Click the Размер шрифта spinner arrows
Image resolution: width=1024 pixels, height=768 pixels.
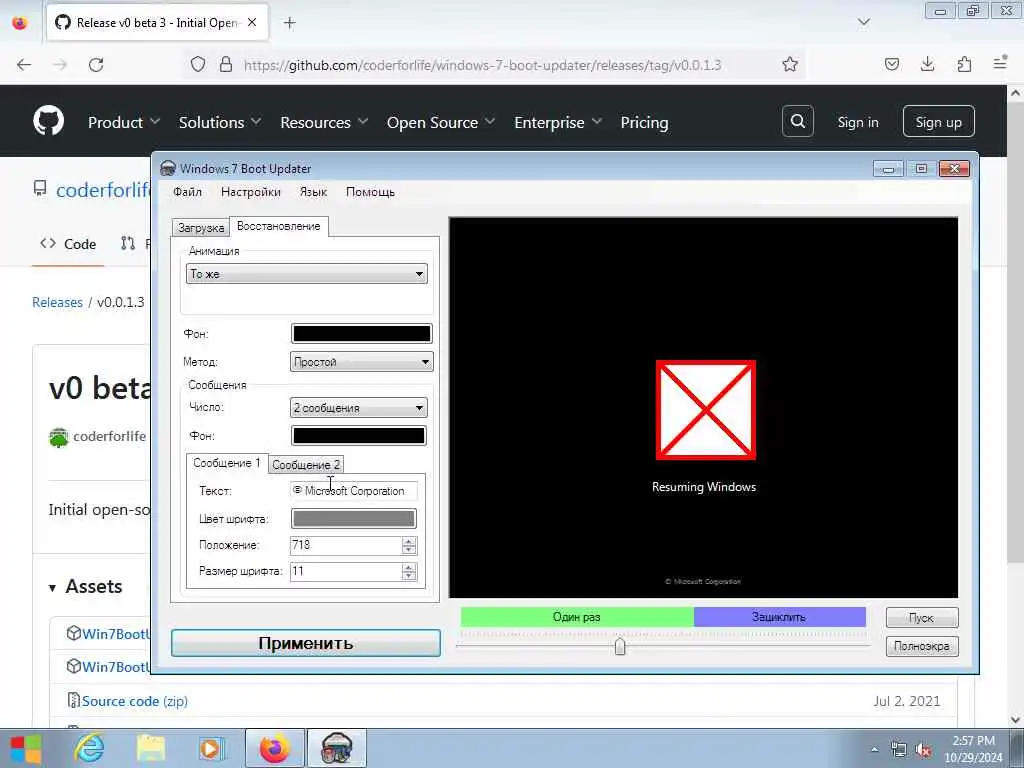(x=409, y=571)
